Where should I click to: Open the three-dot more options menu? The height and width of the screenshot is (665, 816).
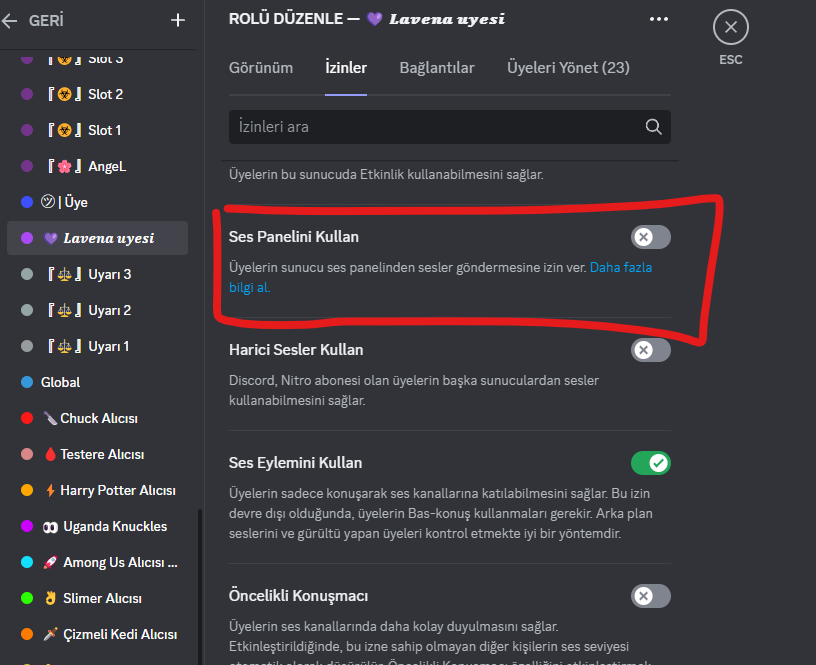[659, 19]
